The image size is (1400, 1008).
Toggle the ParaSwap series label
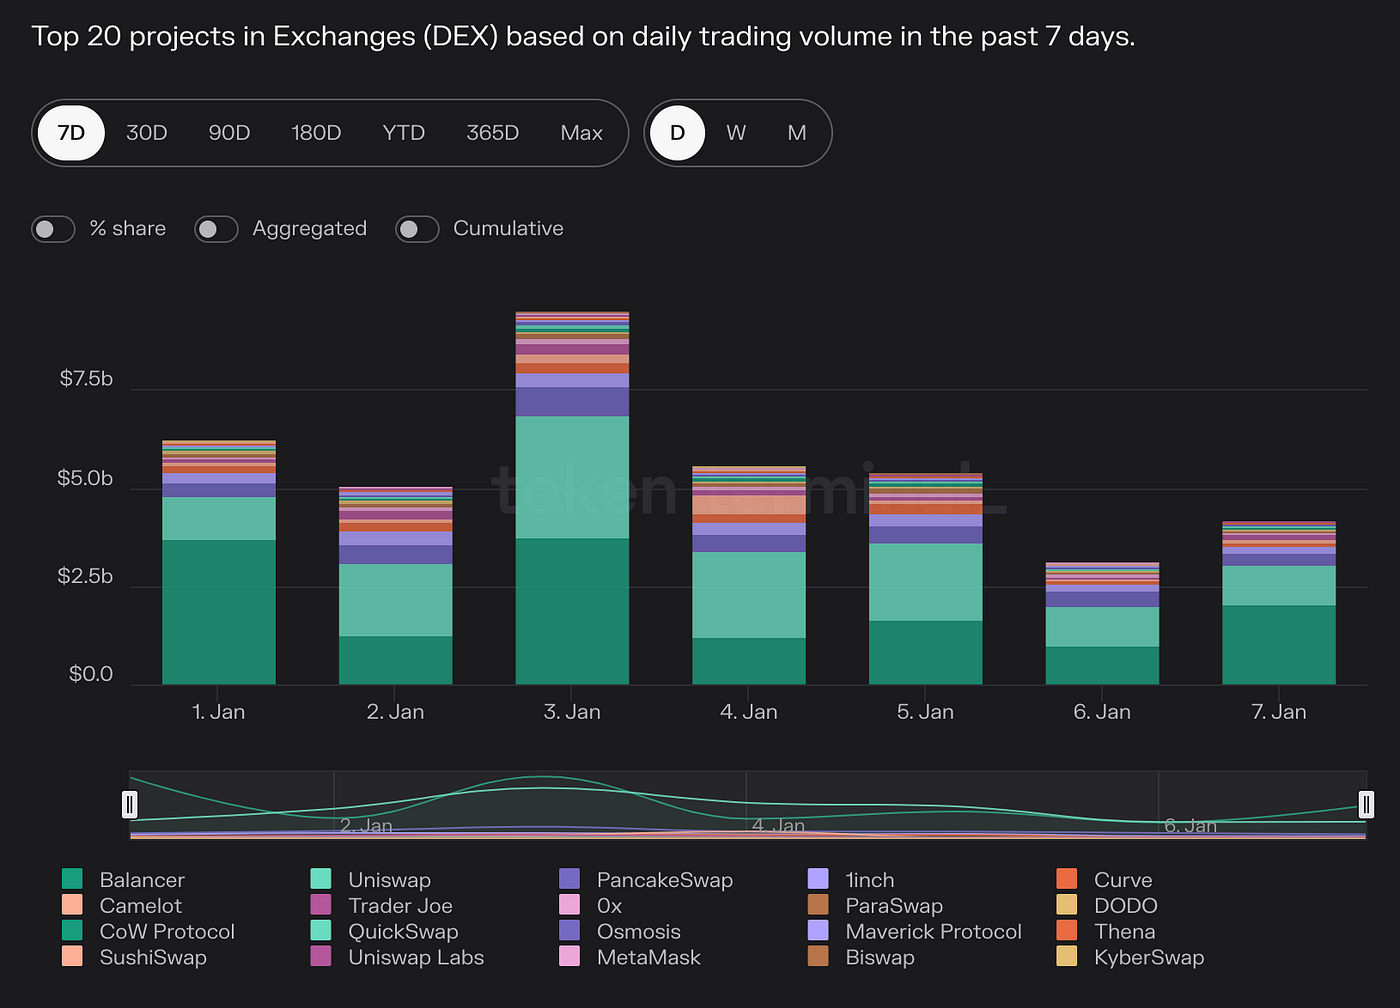[894, 906]
